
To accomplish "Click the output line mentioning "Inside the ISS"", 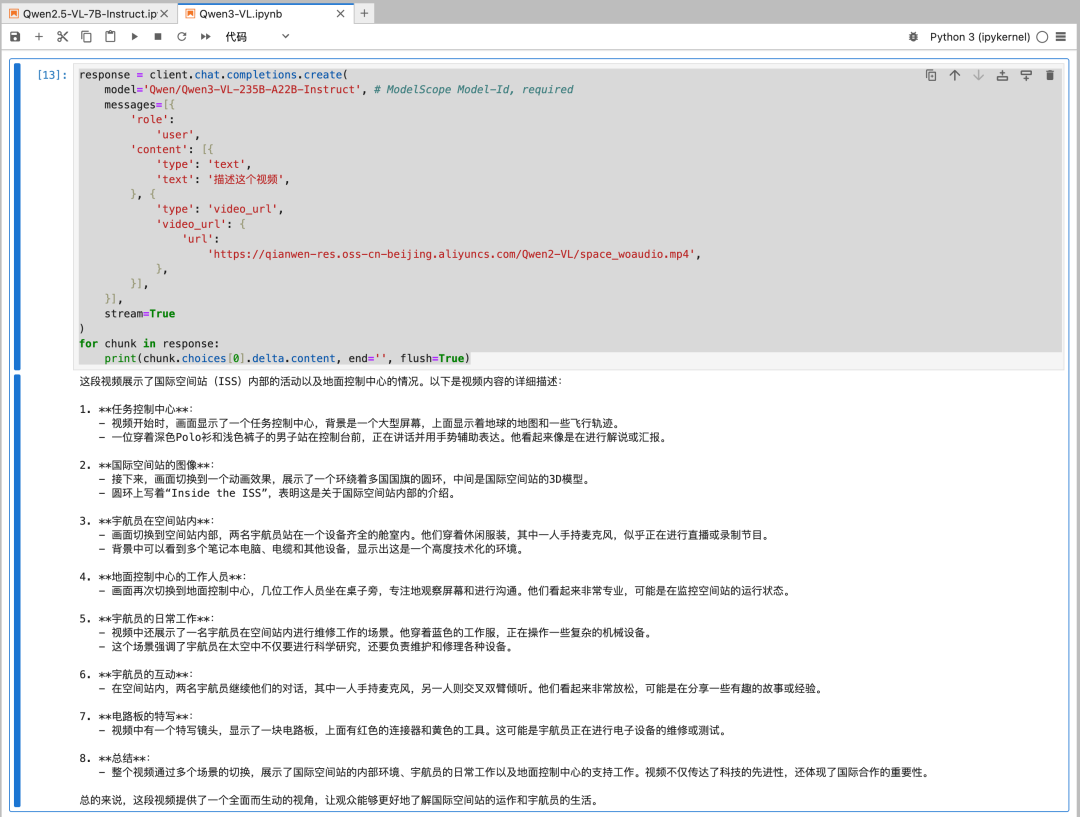I will tap(277, 493).
